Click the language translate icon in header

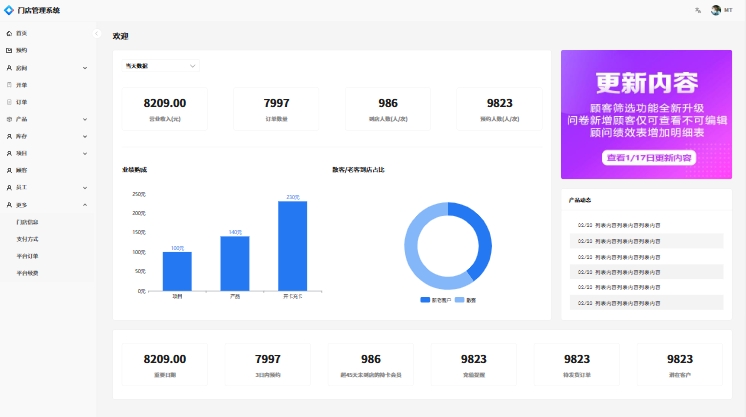(697, 10)
